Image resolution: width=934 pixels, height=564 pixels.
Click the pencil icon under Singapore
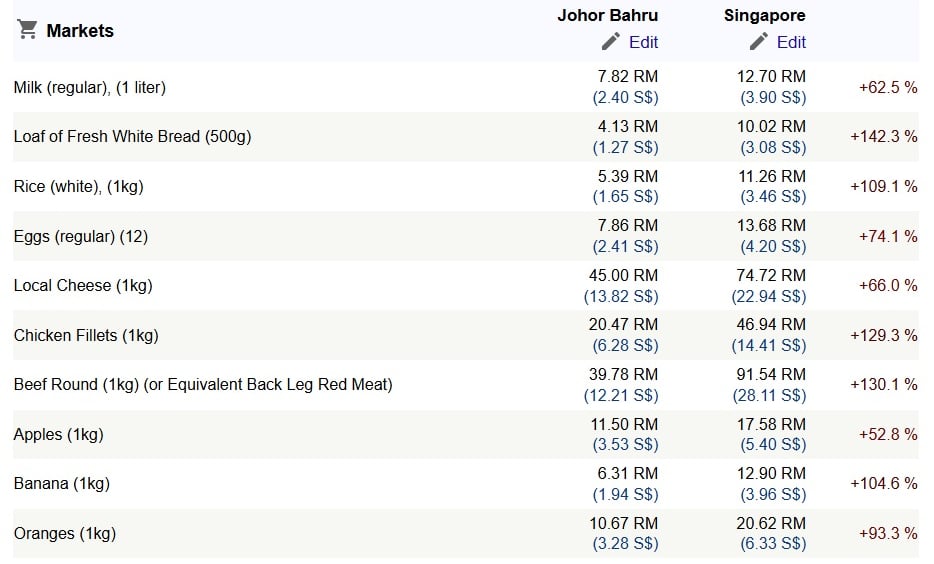(758, 42)
